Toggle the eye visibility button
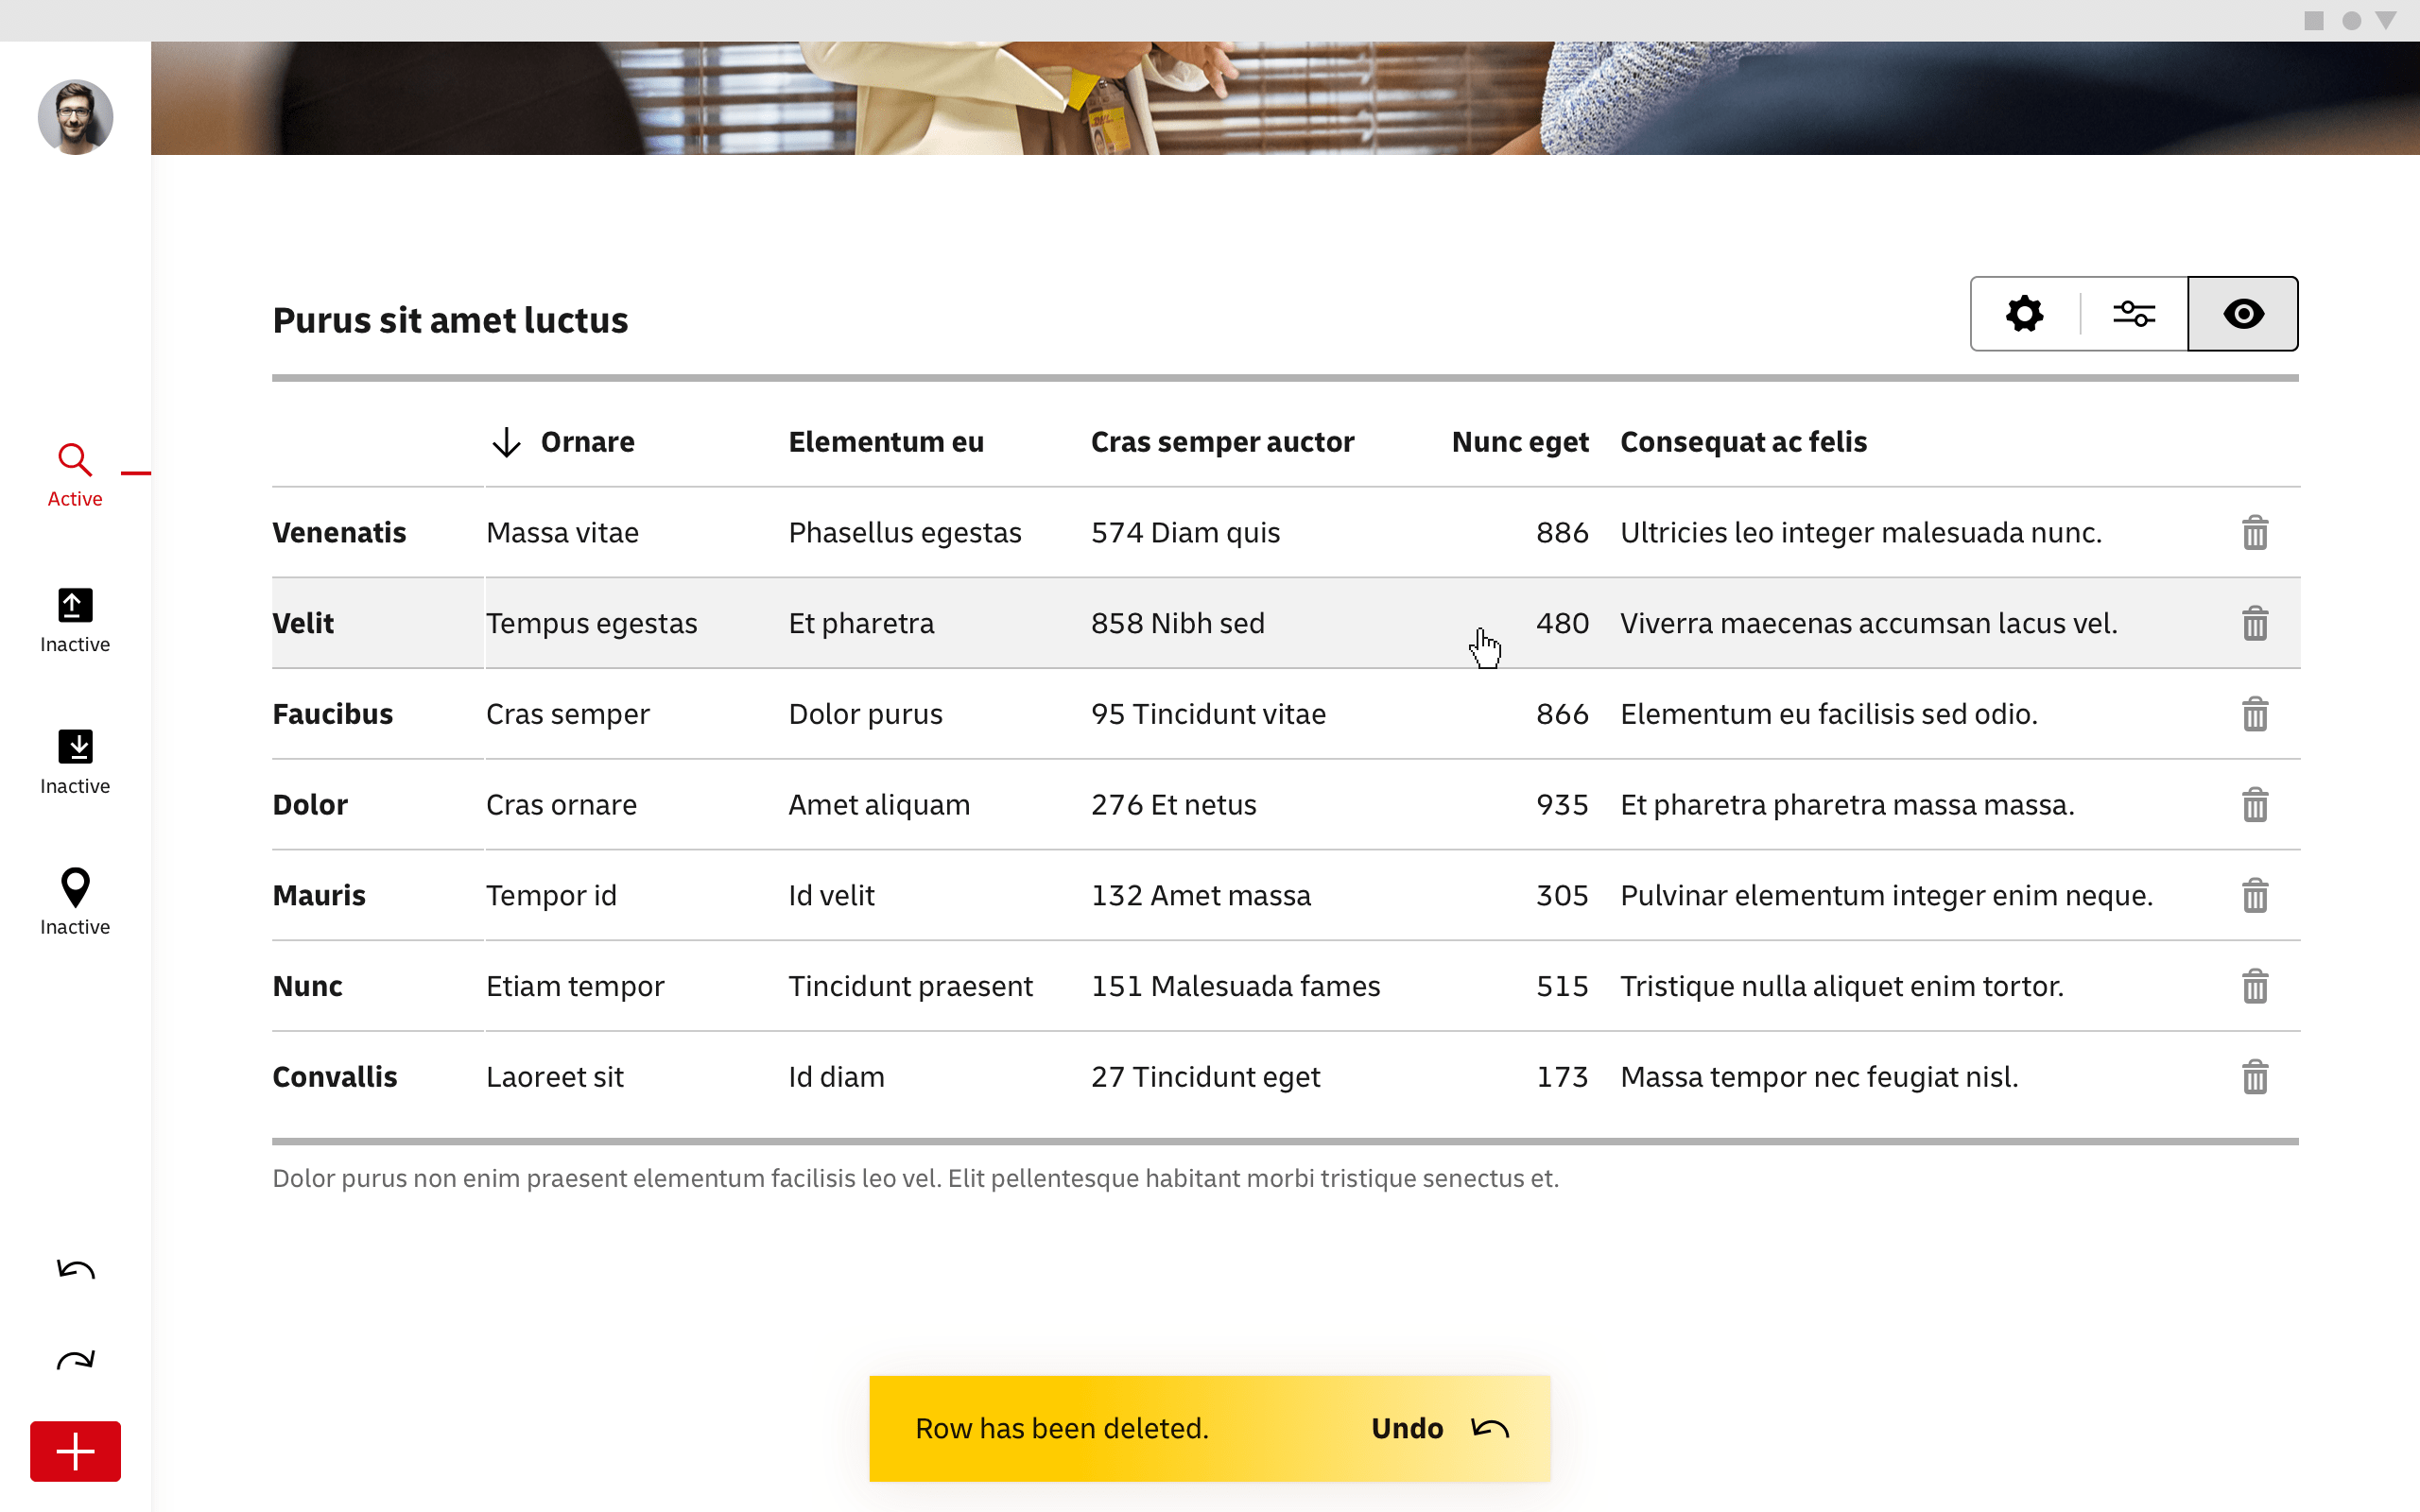This screenshot has width=2420, height=1512. pos(2242,314)
